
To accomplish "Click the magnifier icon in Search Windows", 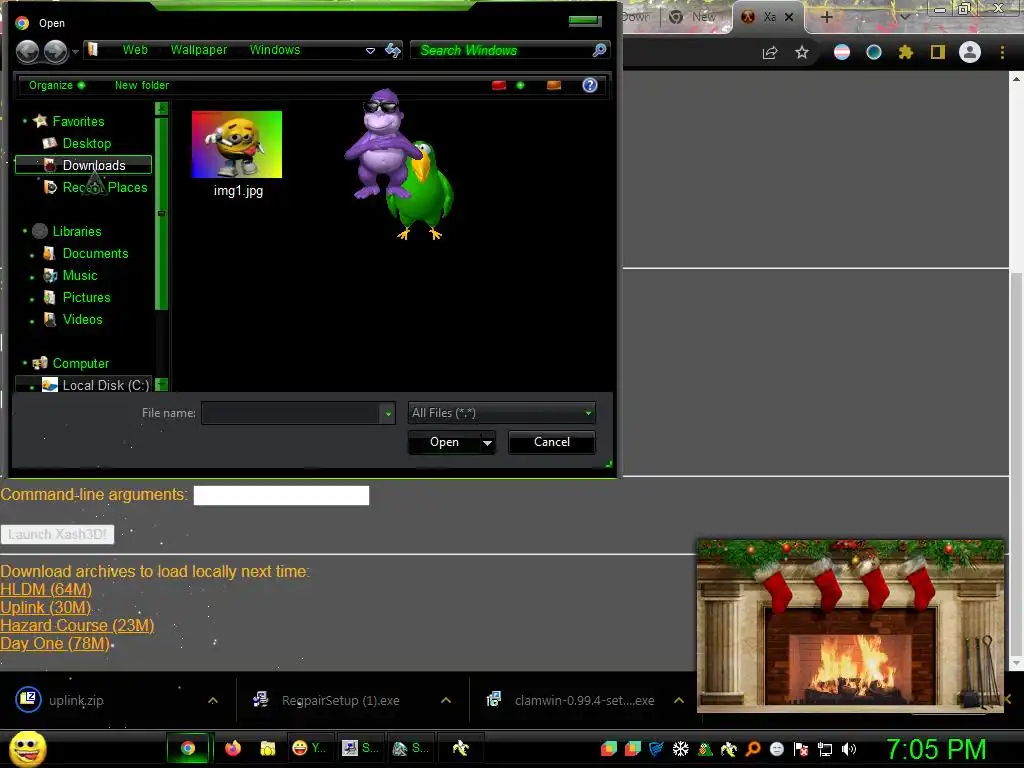I will [x=599, y=50].
